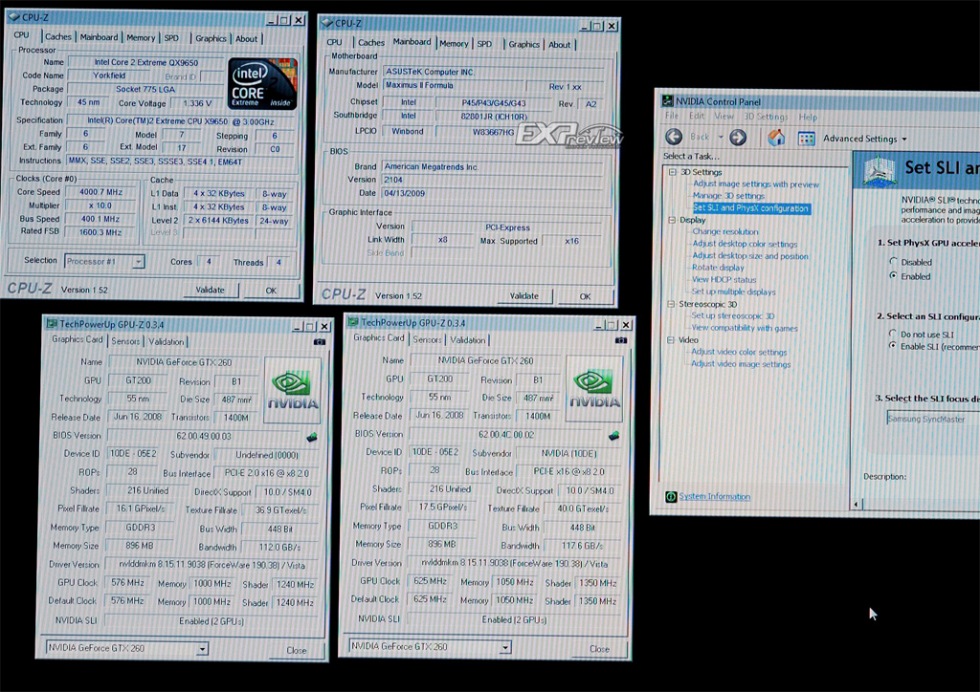980x692 pixels.
Task: Choose the Enable SLI radio button
Action: click(892, 346)
